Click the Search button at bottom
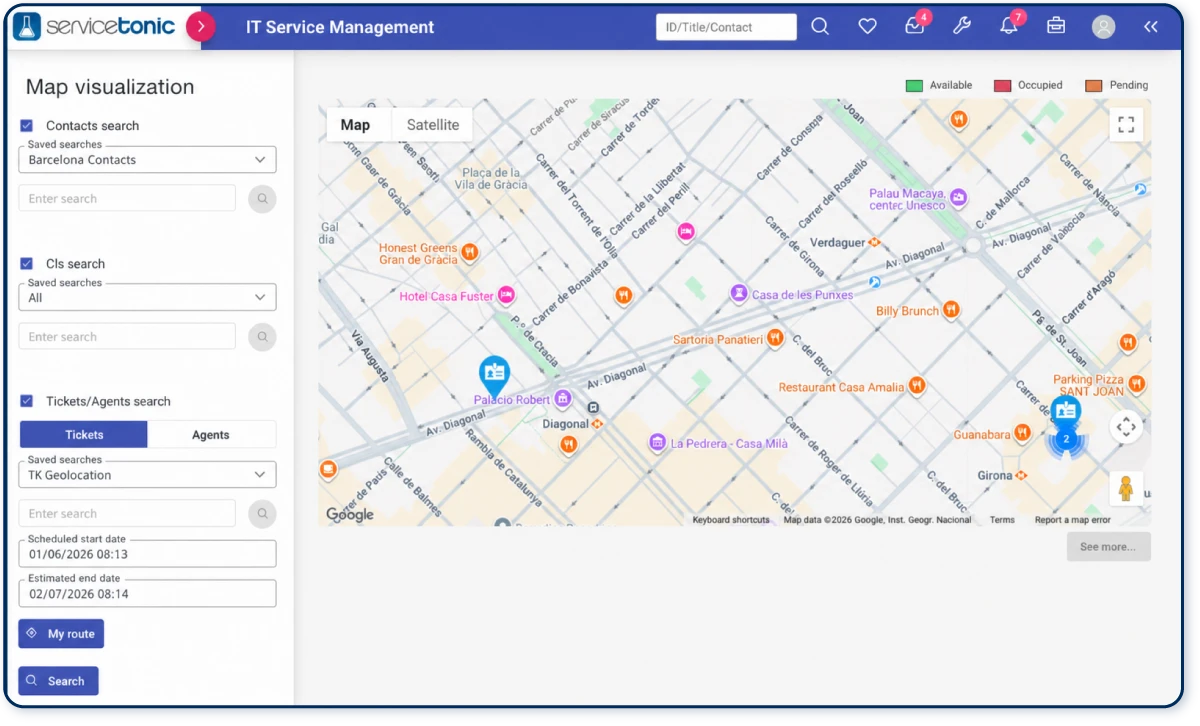Viewport: 1200px width, 726px height. (58, 681)
